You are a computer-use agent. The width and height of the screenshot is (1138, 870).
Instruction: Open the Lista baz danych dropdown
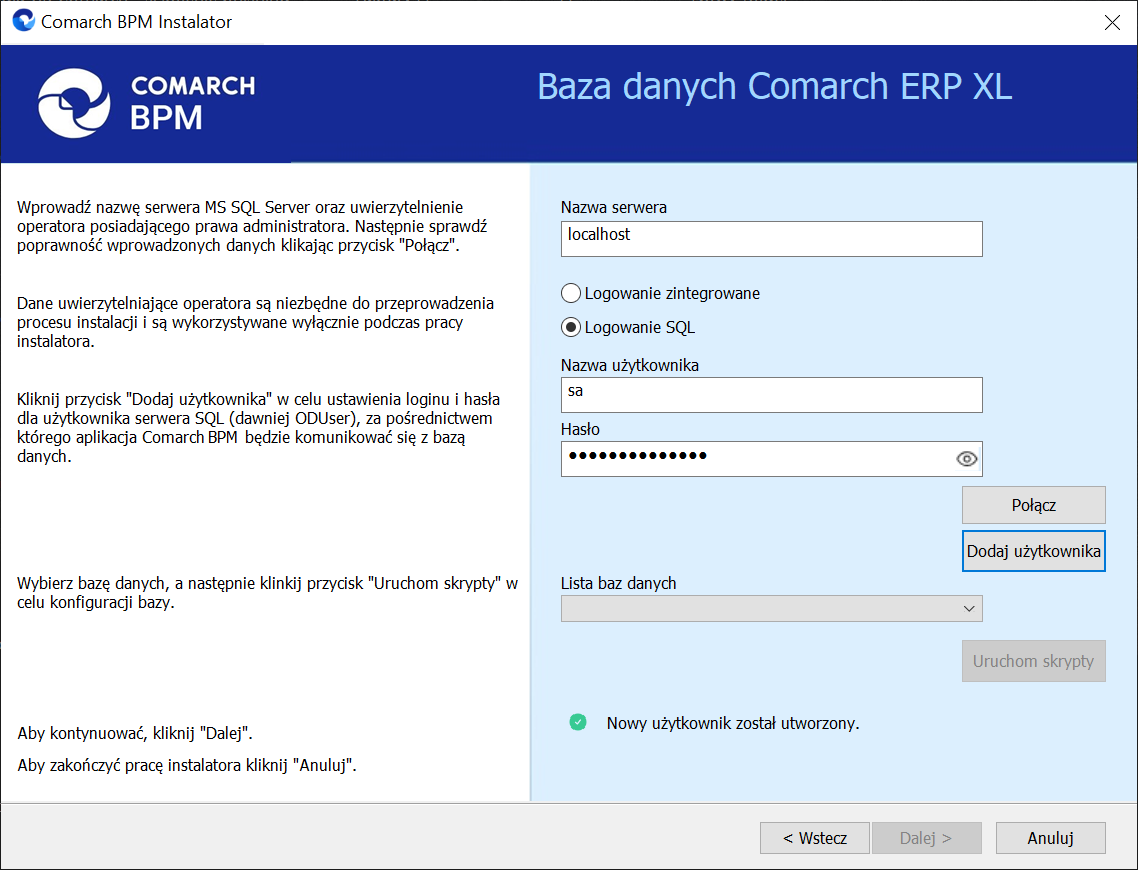pos(771,608)
